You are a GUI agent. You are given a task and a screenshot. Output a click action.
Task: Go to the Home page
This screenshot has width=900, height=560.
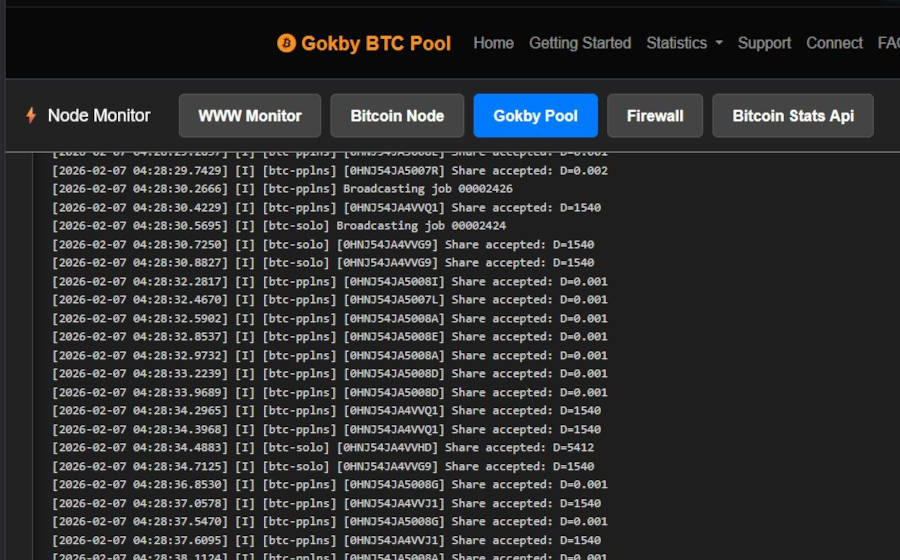pyautogui.click(x=493, y=43)
